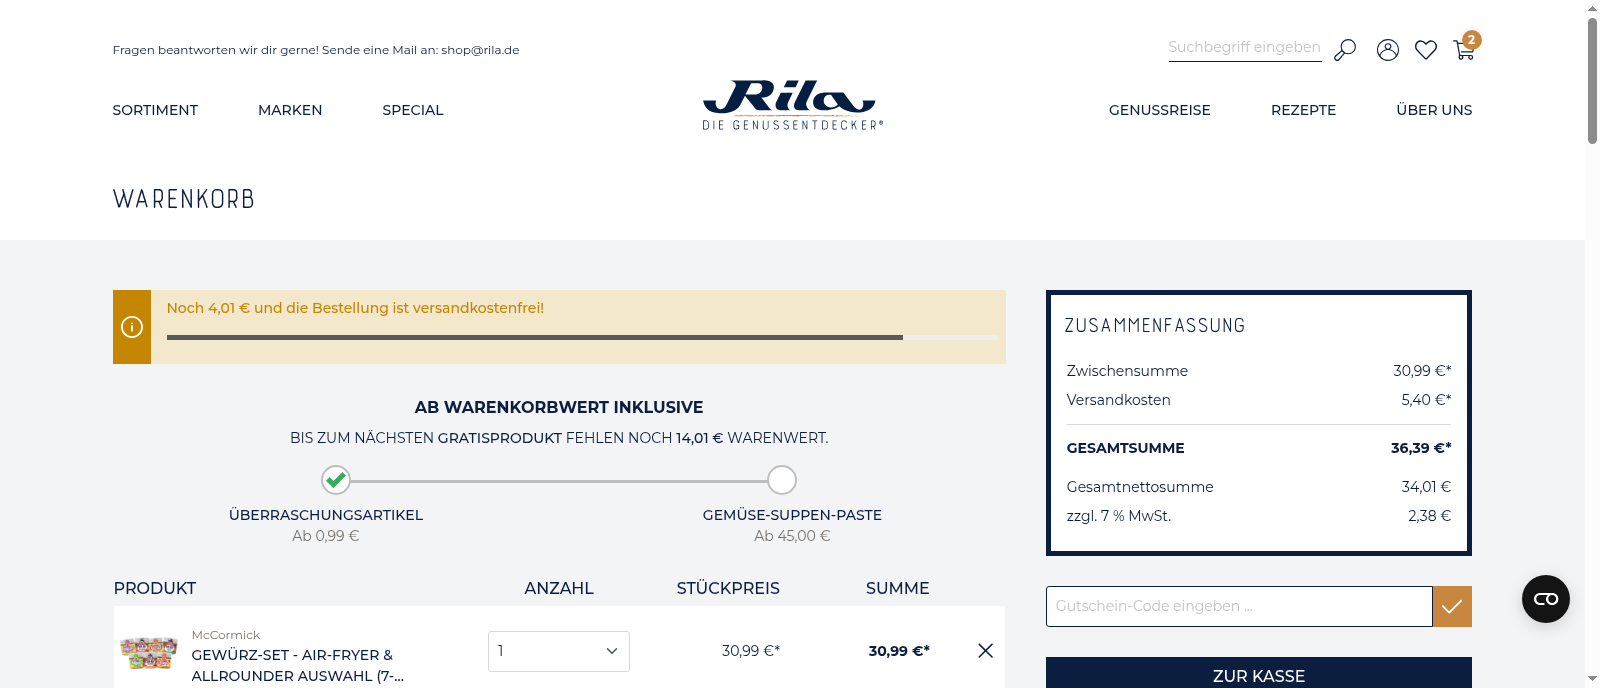Open the SORTIMENT menu
Viewport: 1600px width, 688px height.
(x=155, y=110)
